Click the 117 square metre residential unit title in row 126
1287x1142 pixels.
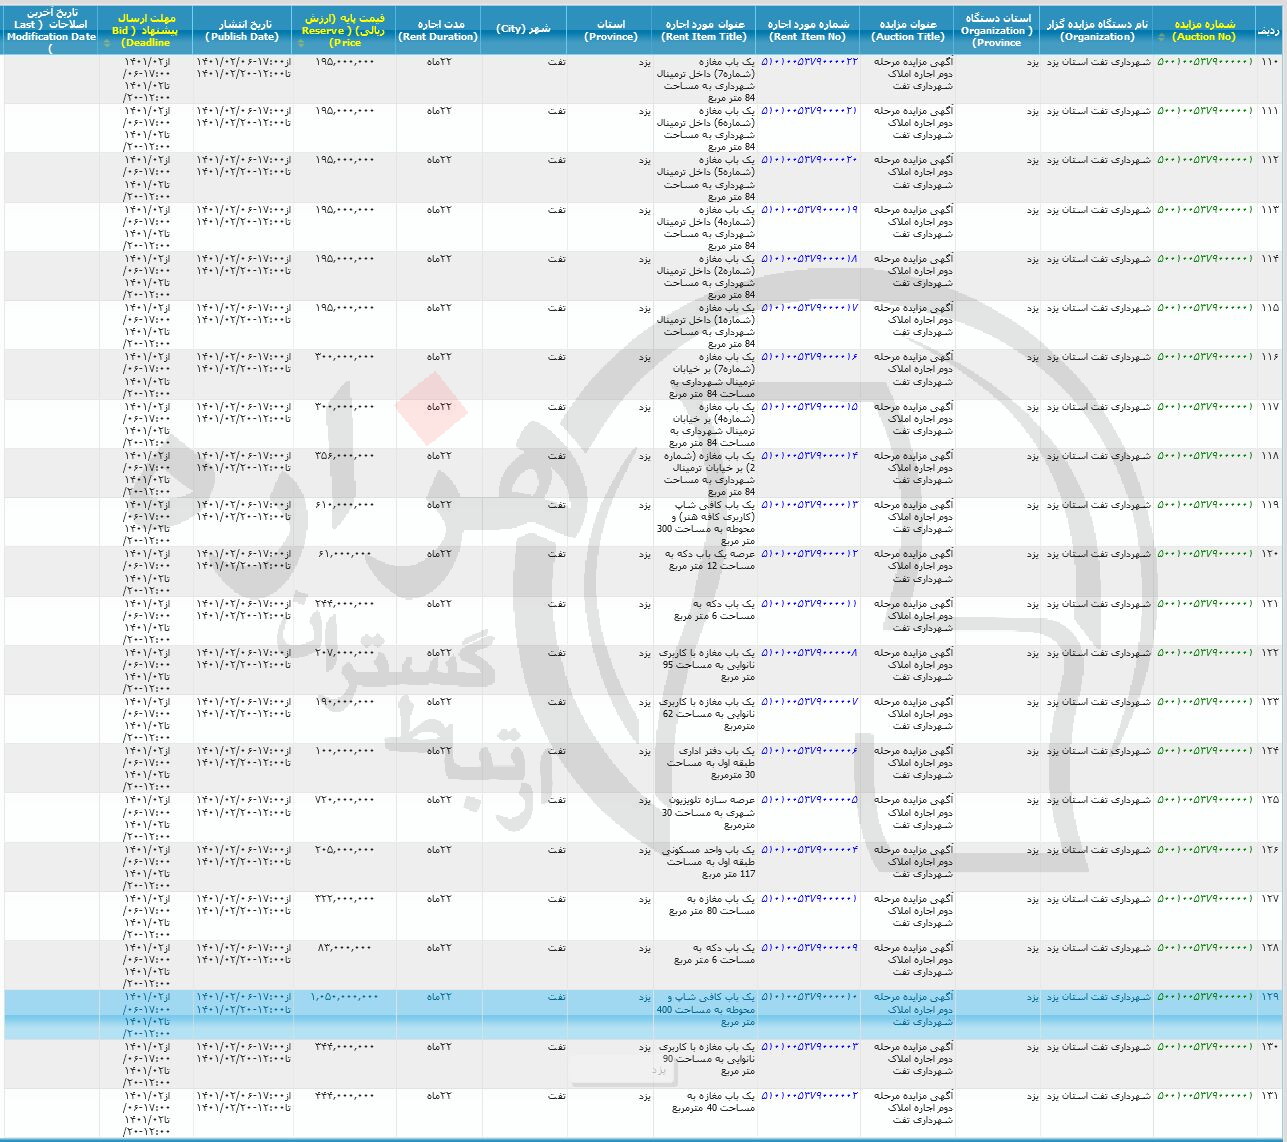[707, 862]
